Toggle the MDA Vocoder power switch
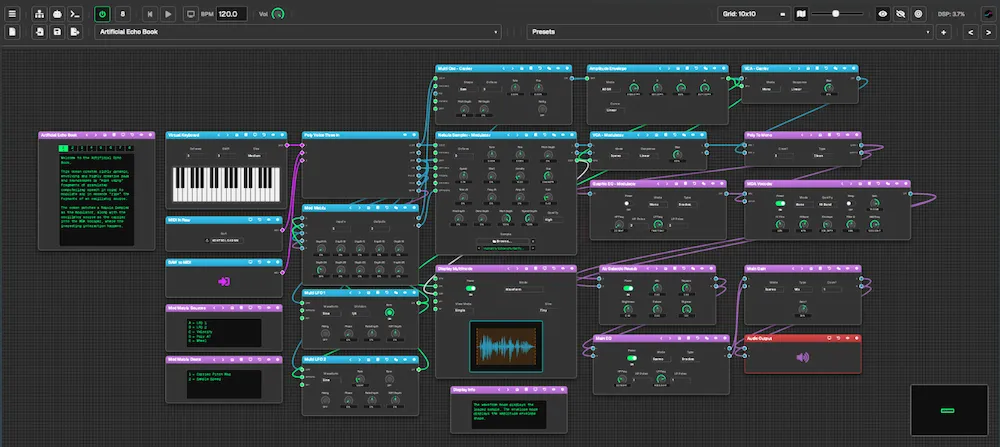This screenshot has width=1000, height=447. tap(780, 204)
